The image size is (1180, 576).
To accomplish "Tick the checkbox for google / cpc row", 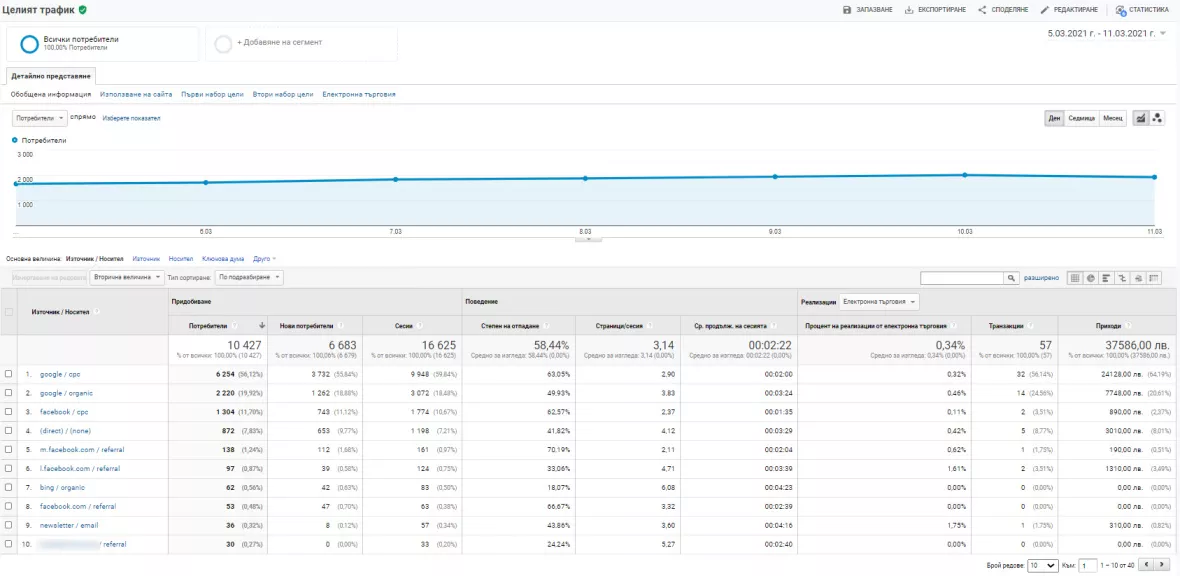I will [8, 374].
